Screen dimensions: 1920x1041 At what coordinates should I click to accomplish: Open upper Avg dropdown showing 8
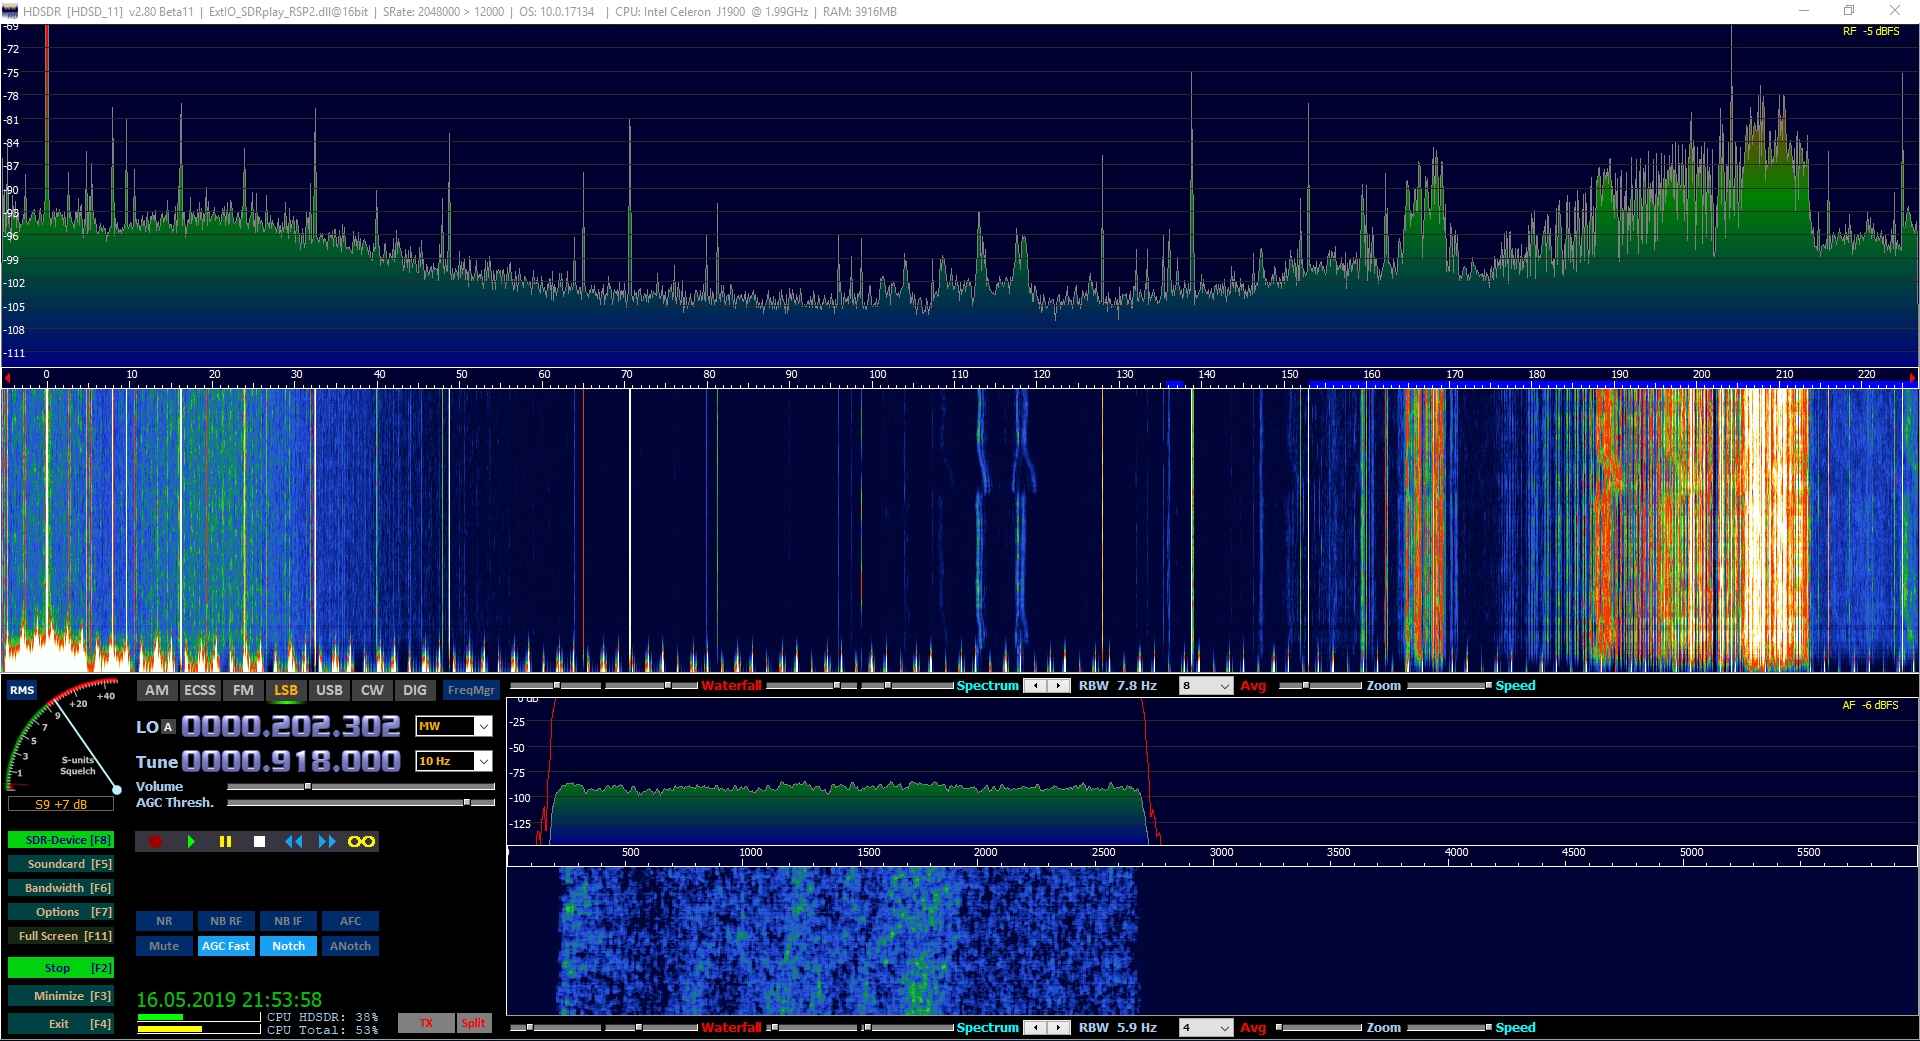point(1206,686)
